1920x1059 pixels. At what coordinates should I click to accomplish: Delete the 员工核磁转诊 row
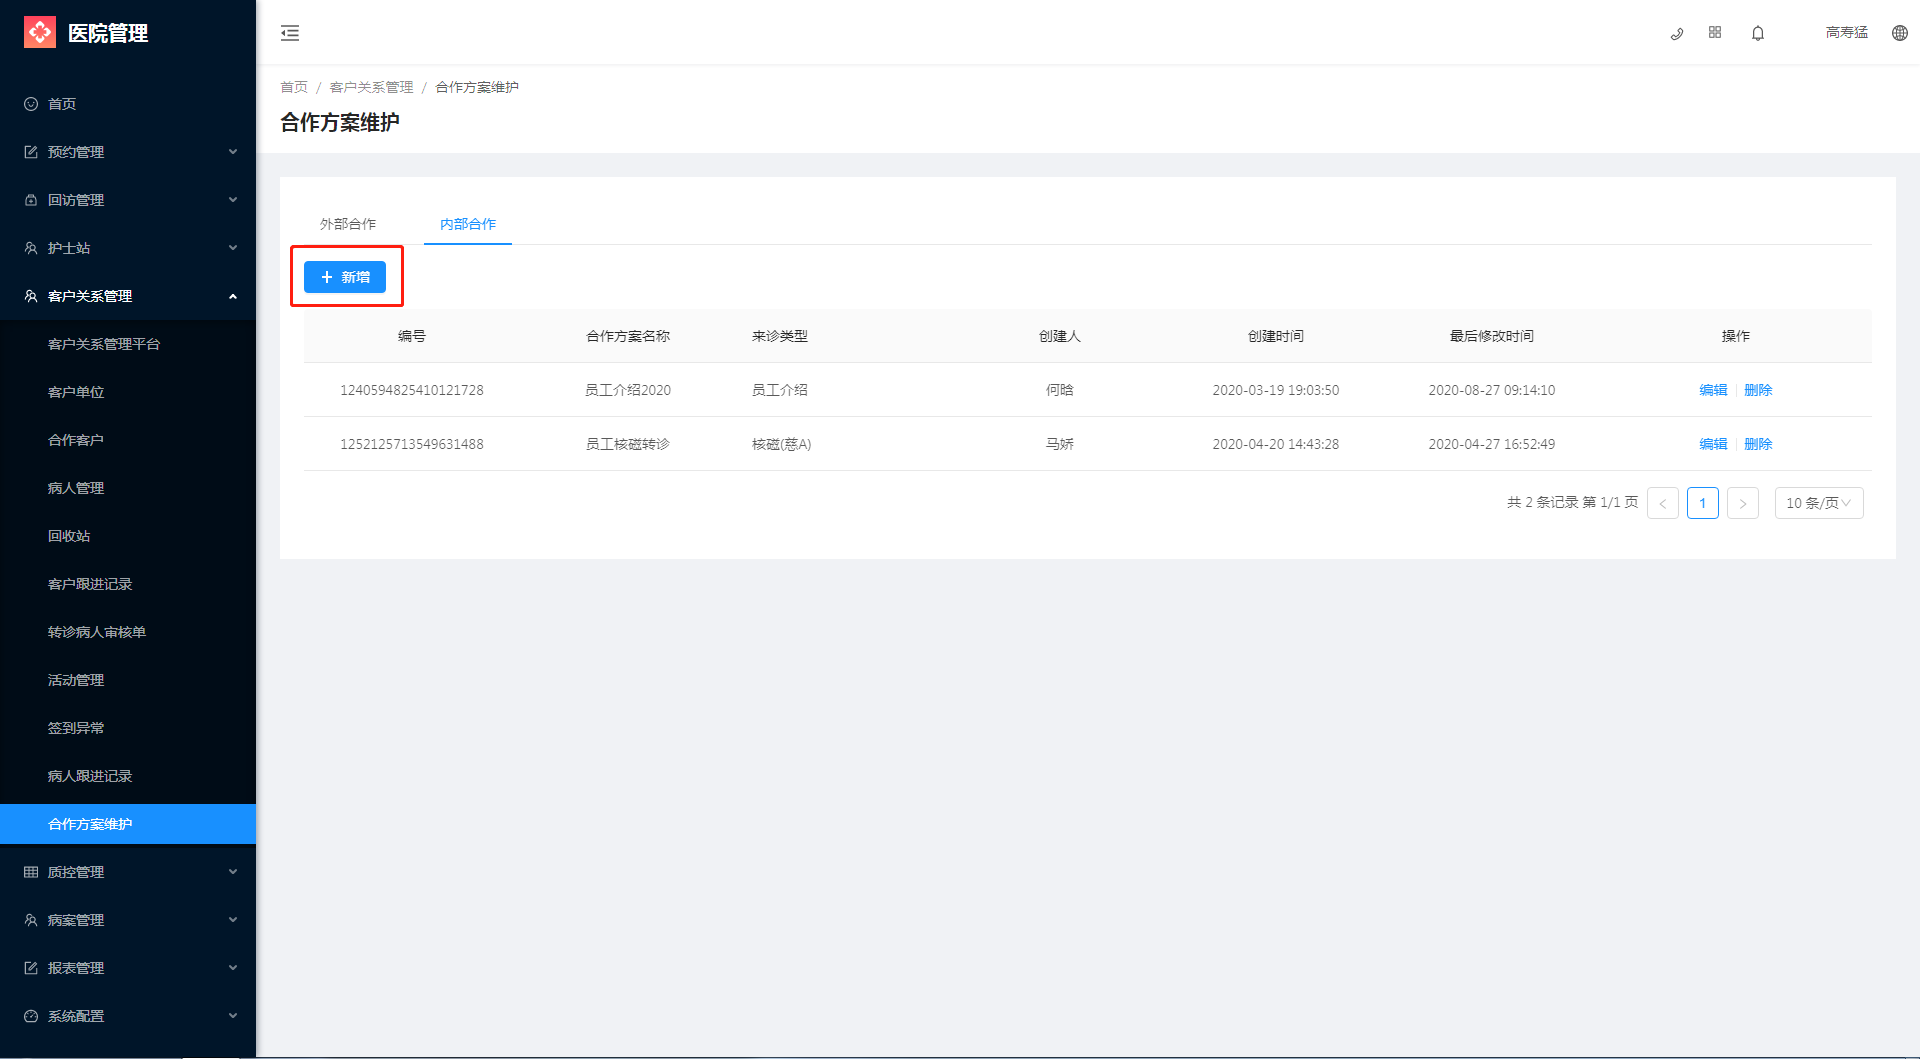click(x=1758, y=444)
